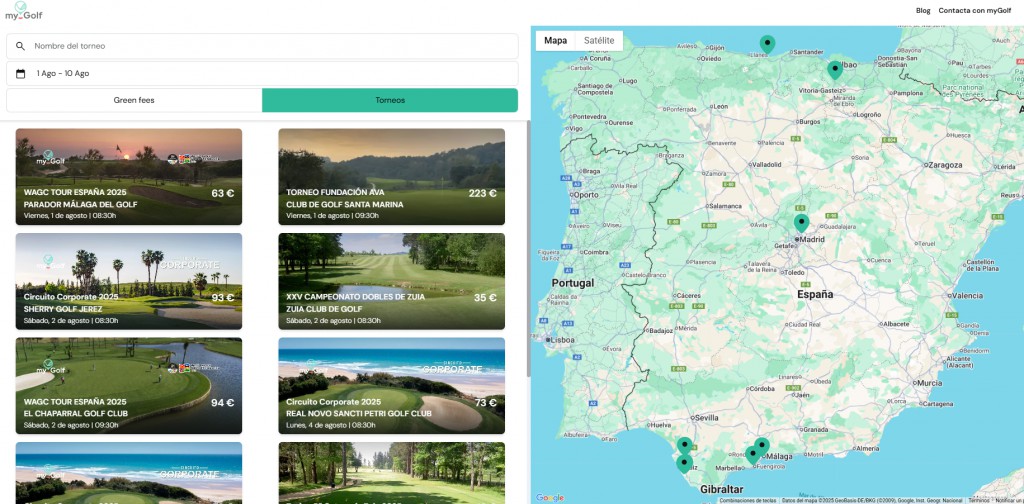Click the Portugal country label on map
Viewport: 1024px width, 504px height.
point(573,283)
